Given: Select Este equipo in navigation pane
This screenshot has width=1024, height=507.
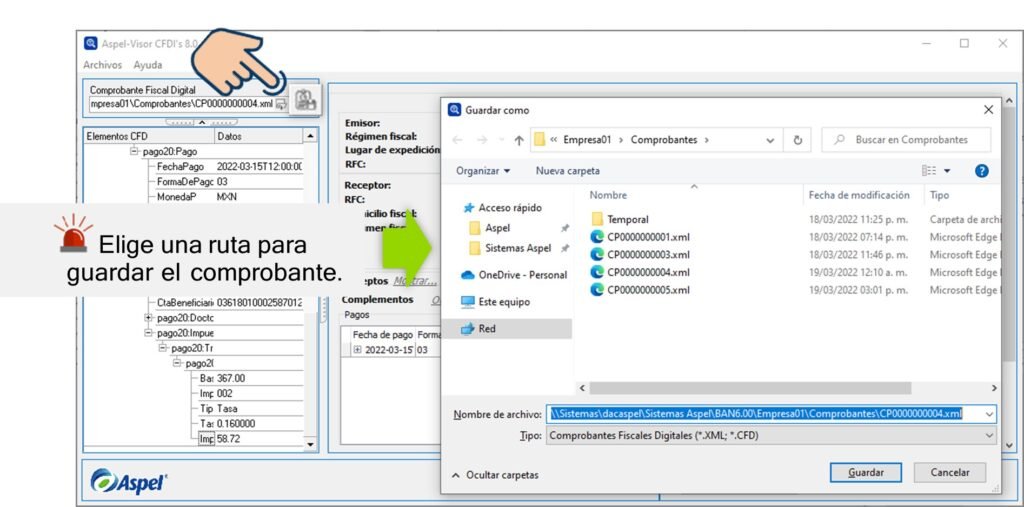Looking at the screenshot, I should click(x=495, y=302).
